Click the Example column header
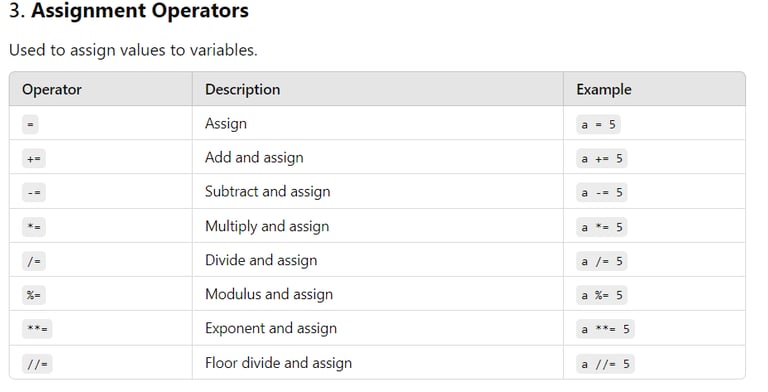Viewport: 768px width, 392px height. click(x=604, y=90)
